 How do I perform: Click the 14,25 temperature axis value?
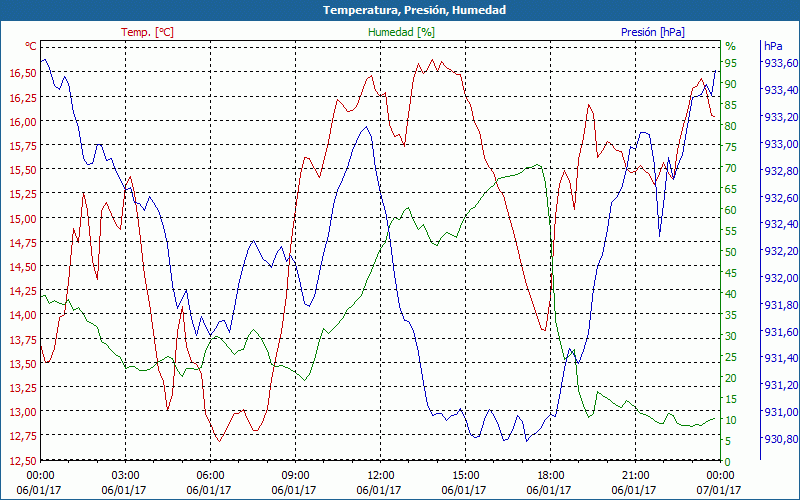23,291
